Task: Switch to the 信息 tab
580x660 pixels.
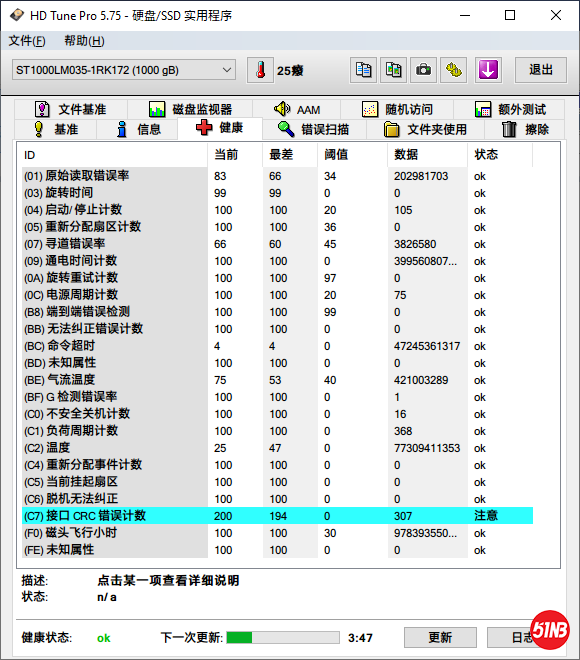Action: point(138,129)
